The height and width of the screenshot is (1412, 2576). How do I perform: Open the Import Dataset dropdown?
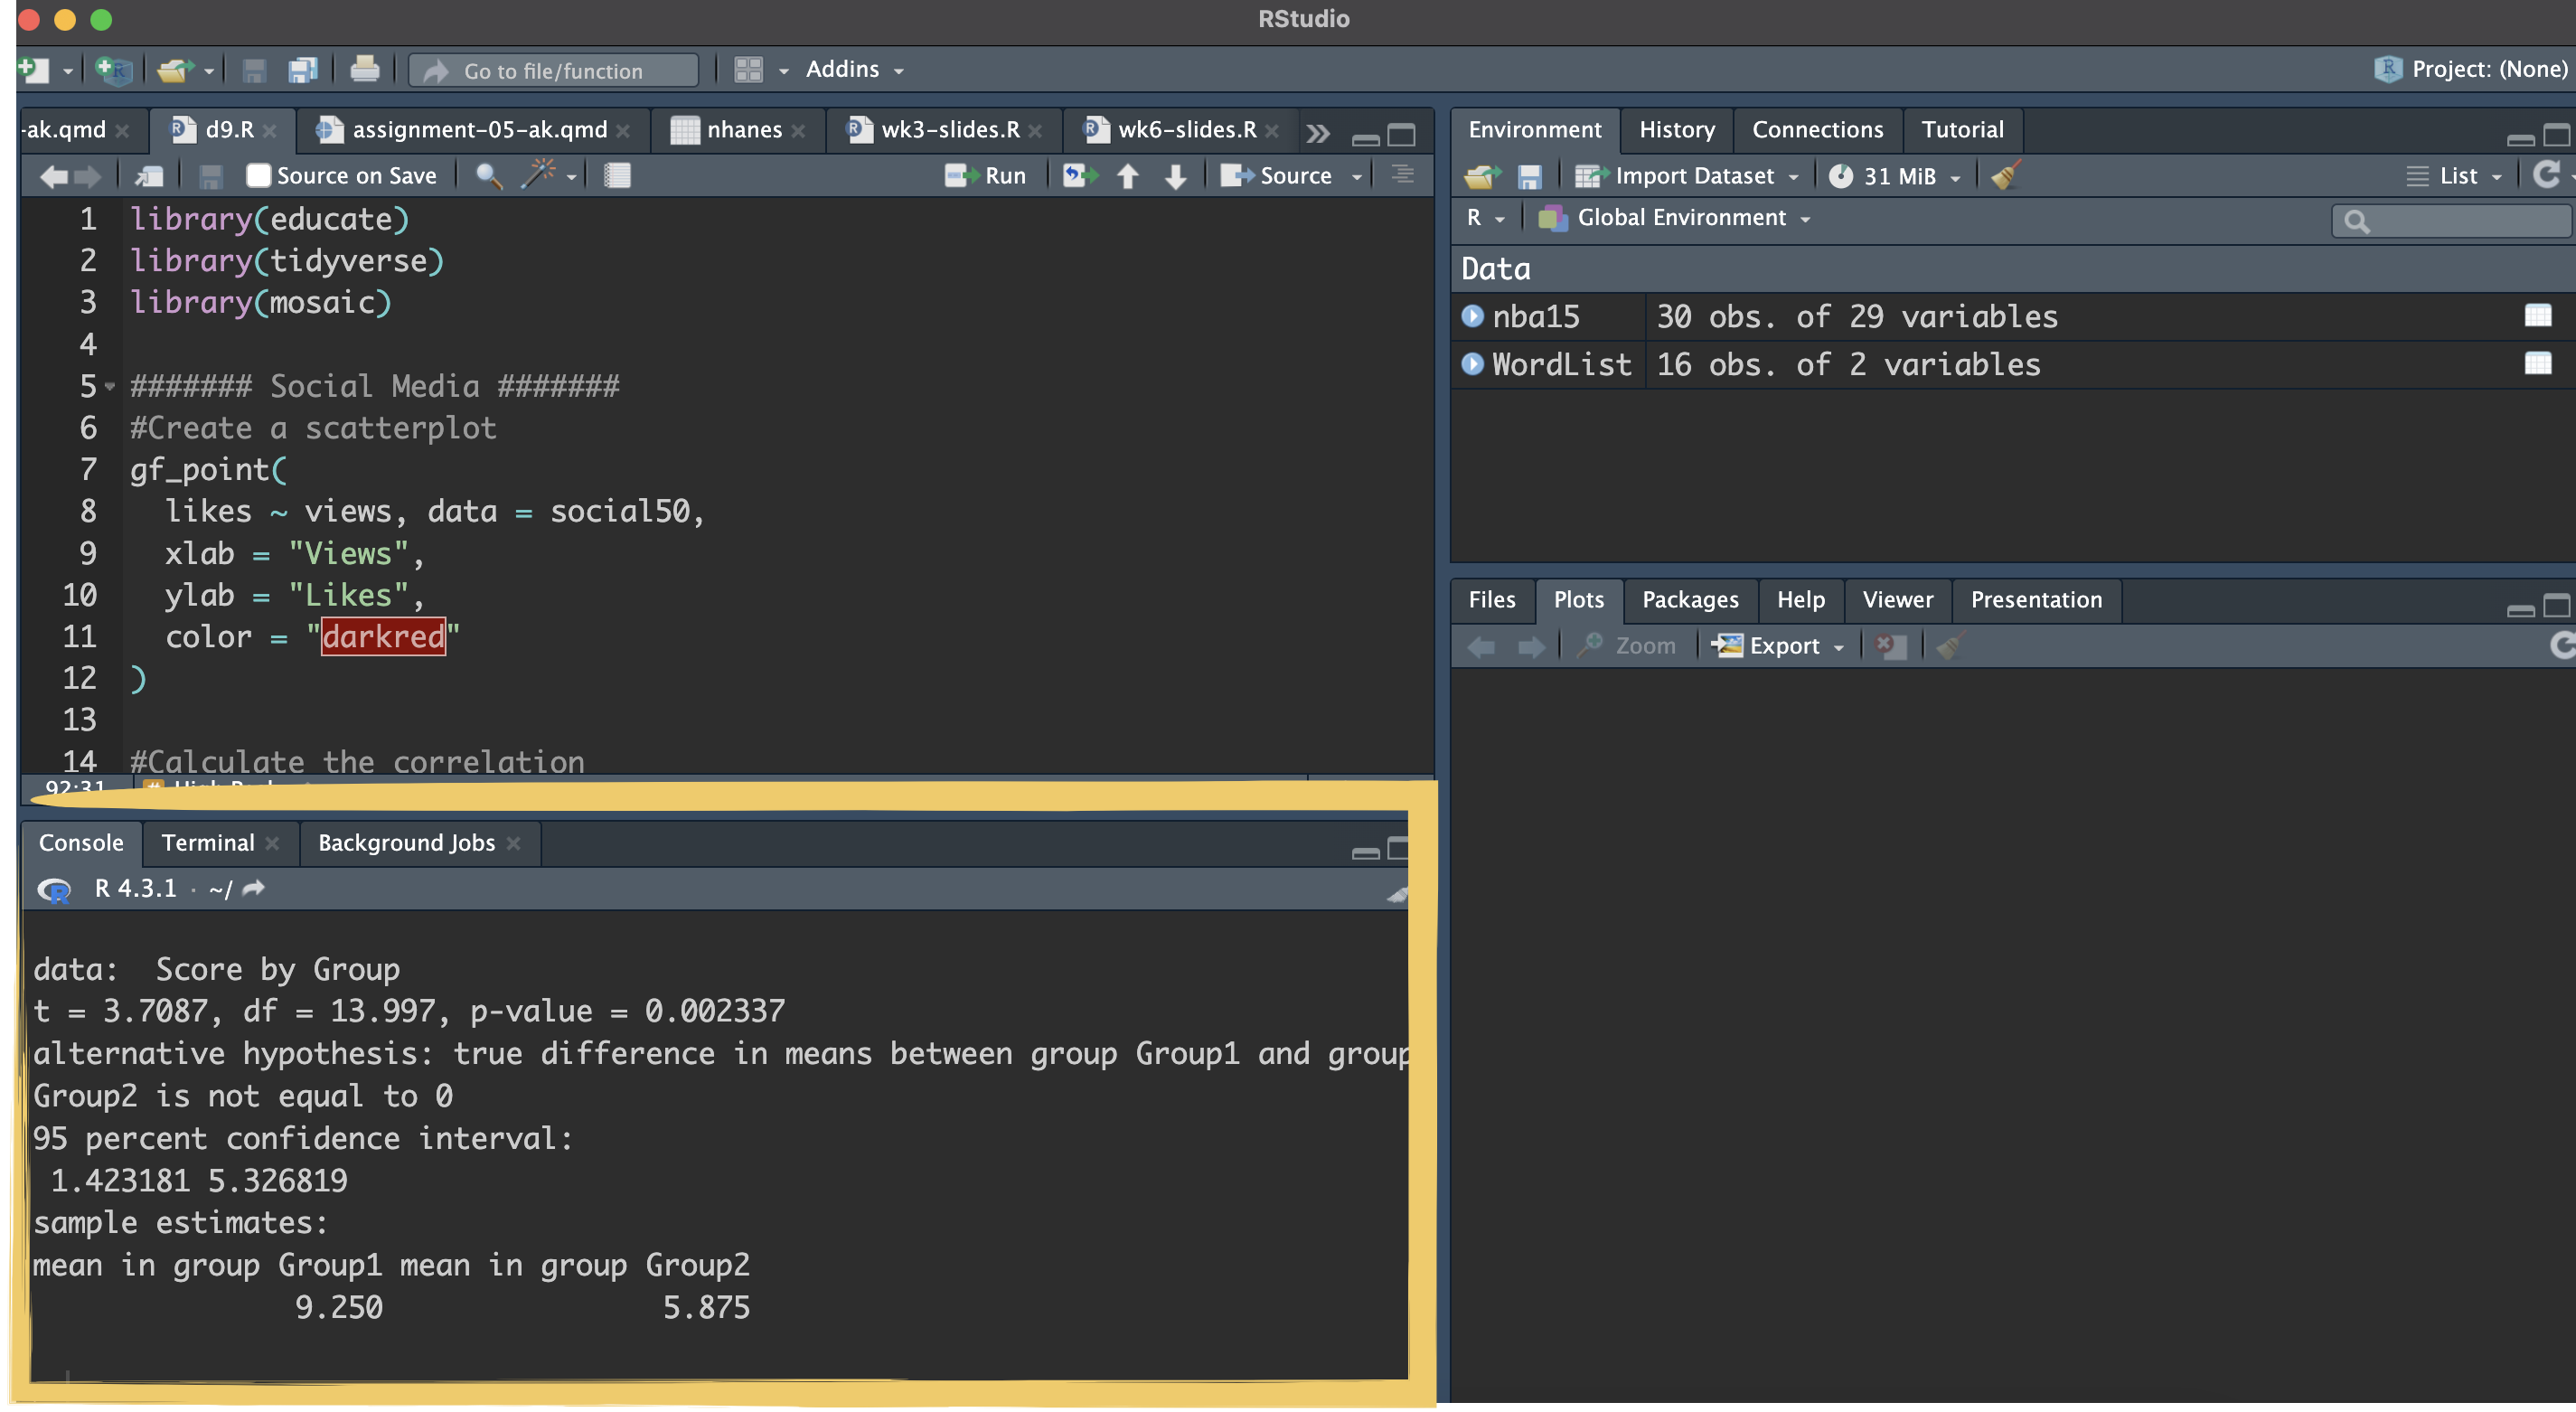point(1693,175)
